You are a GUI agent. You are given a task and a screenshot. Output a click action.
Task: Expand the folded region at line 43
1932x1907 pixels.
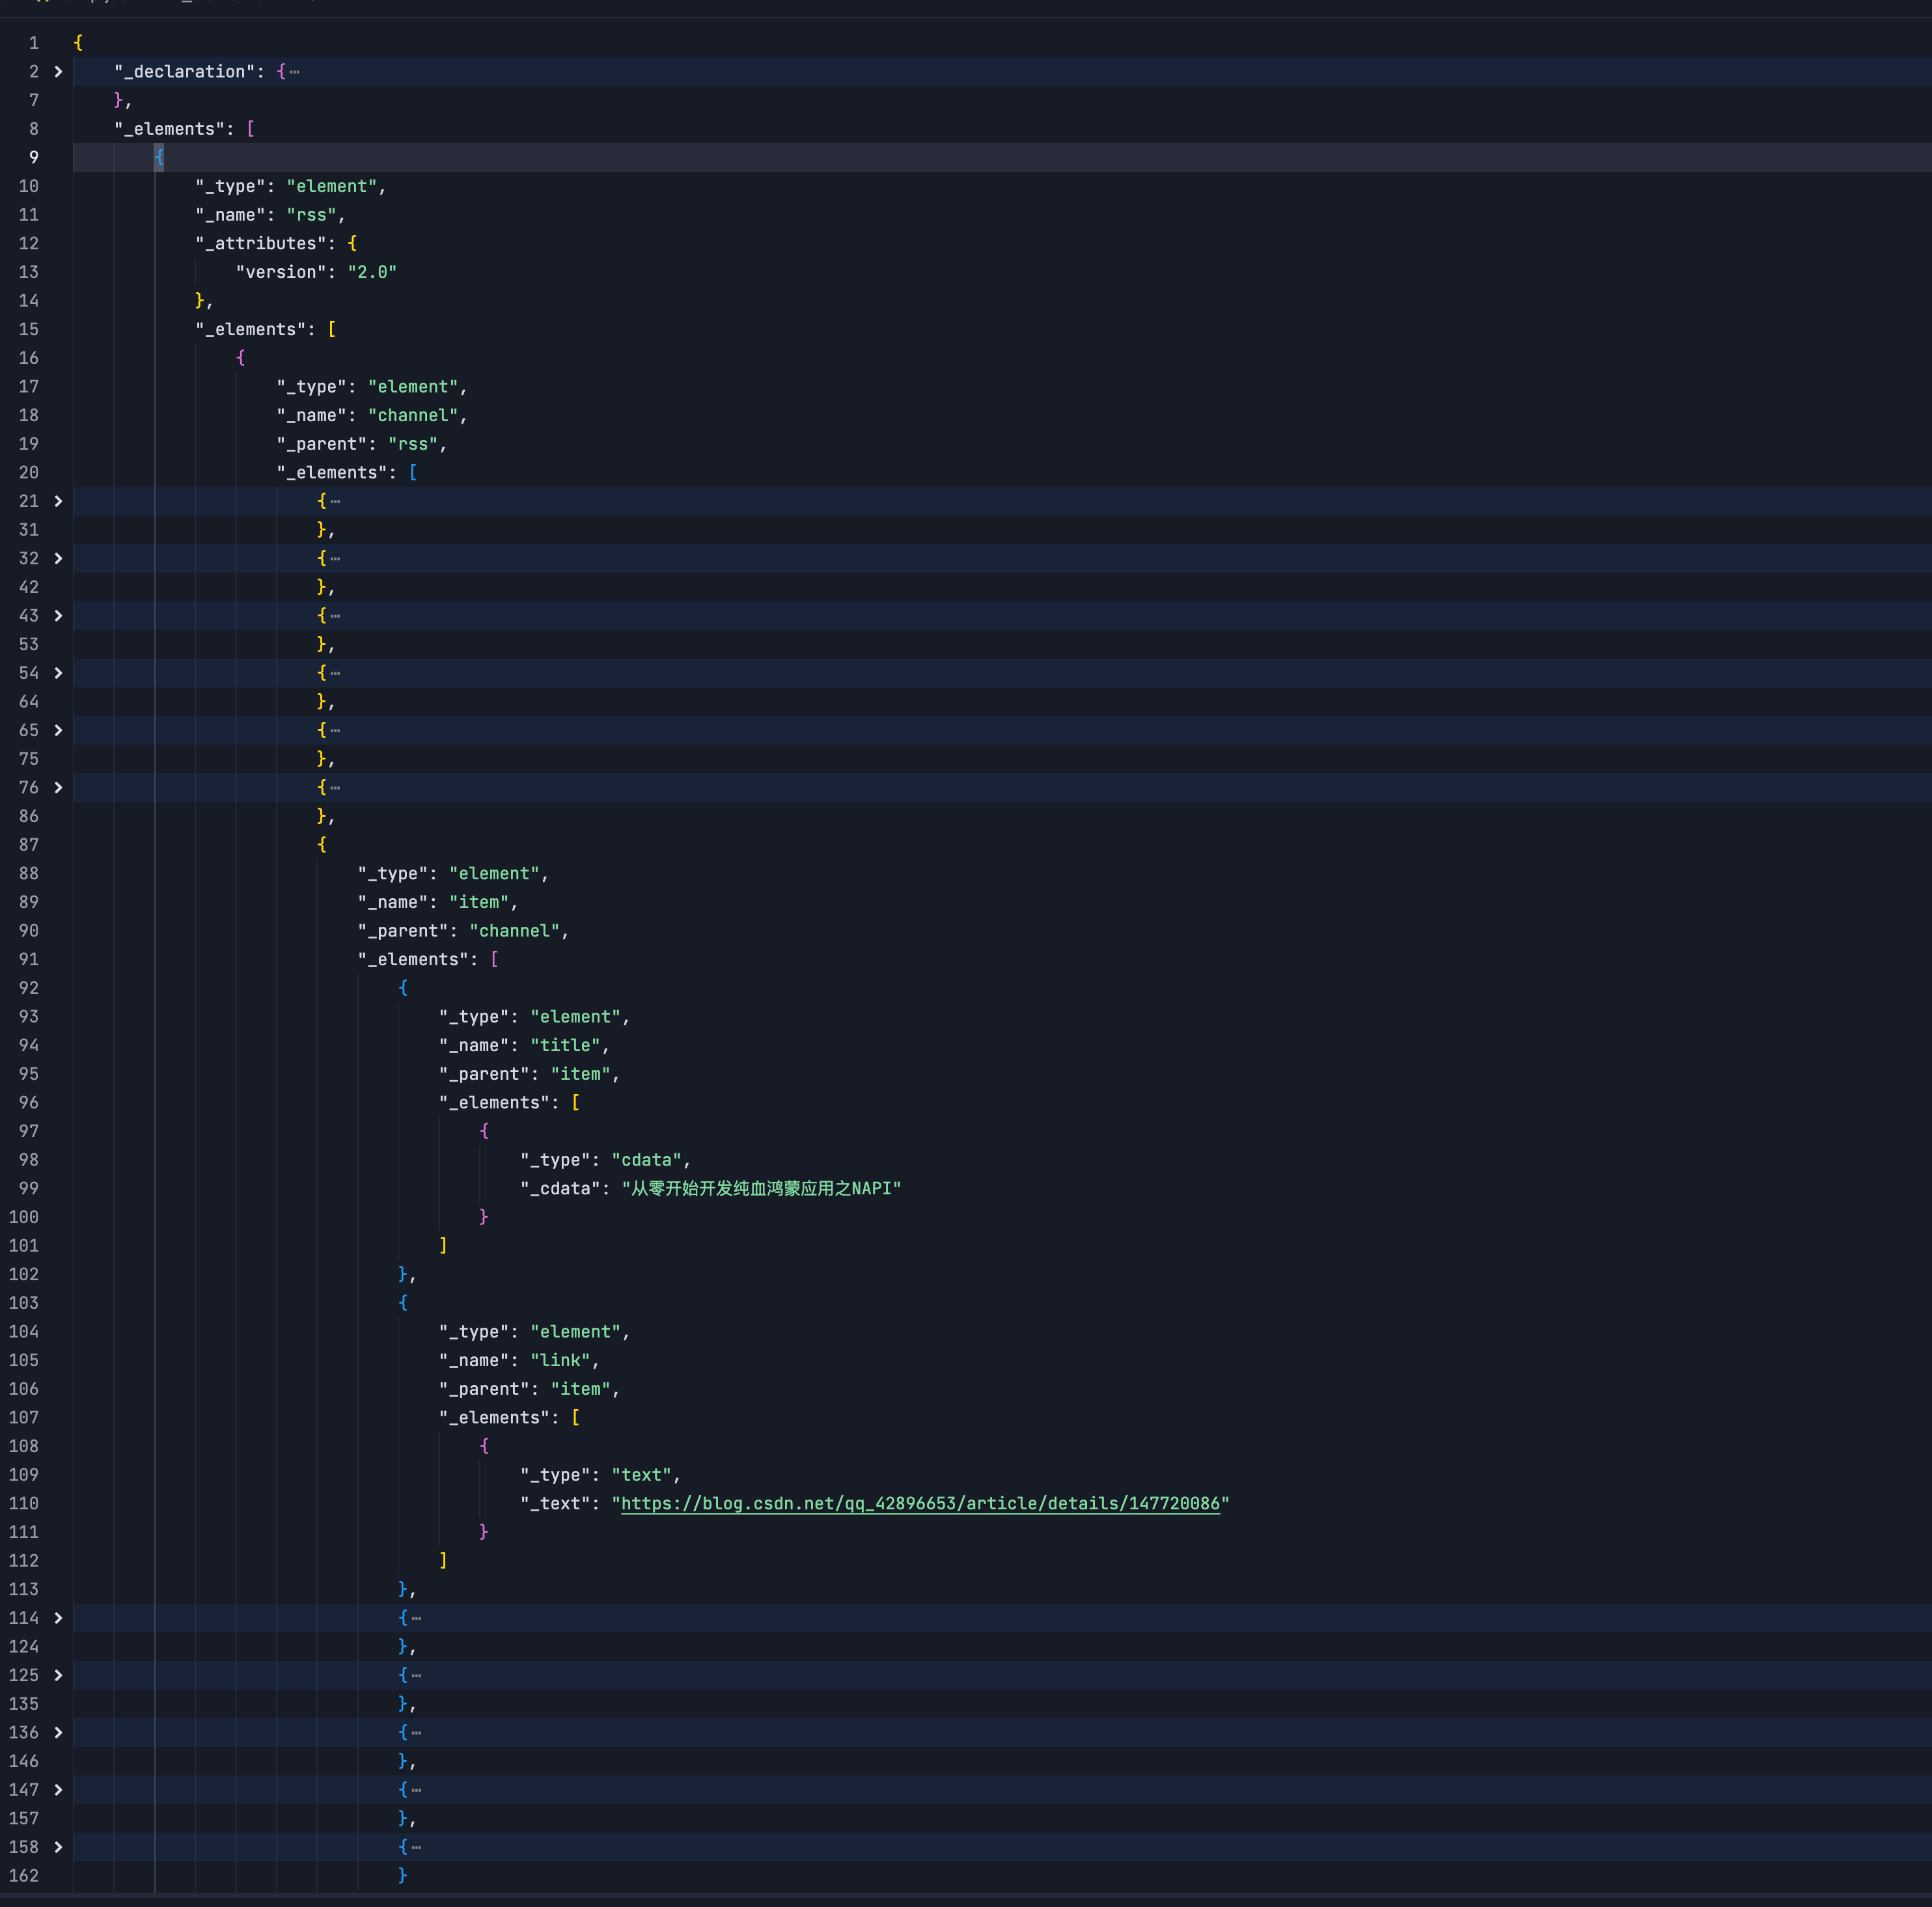click(58, 616)
